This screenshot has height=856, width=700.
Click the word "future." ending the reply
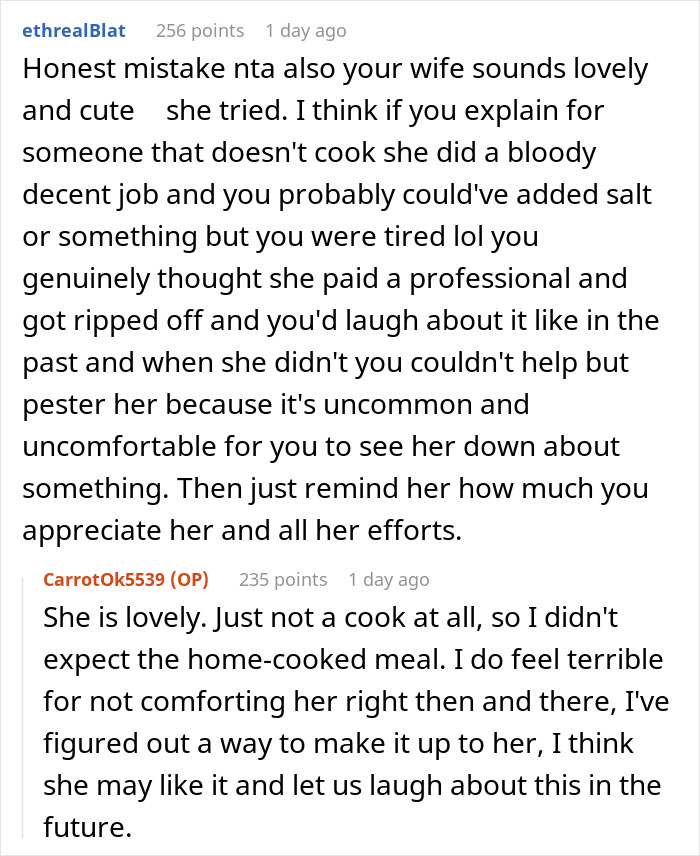88,827
